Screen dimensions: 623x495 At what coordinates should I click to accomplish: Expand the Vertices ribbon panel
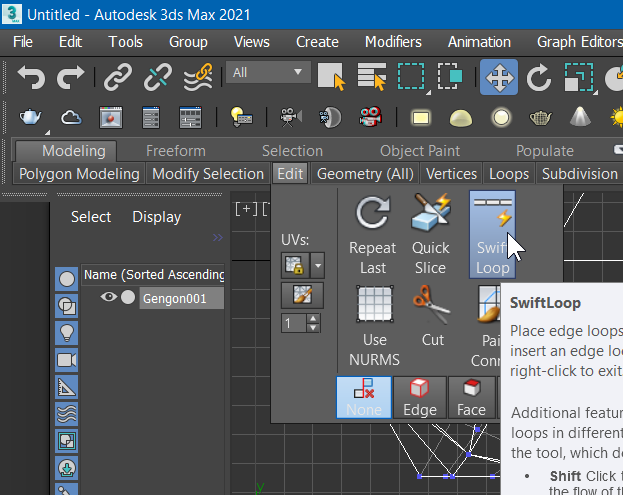[451, 174]
